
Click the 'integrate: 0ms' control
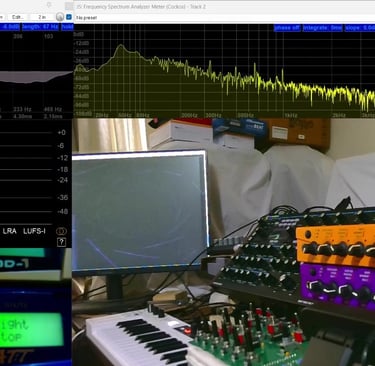322,28
